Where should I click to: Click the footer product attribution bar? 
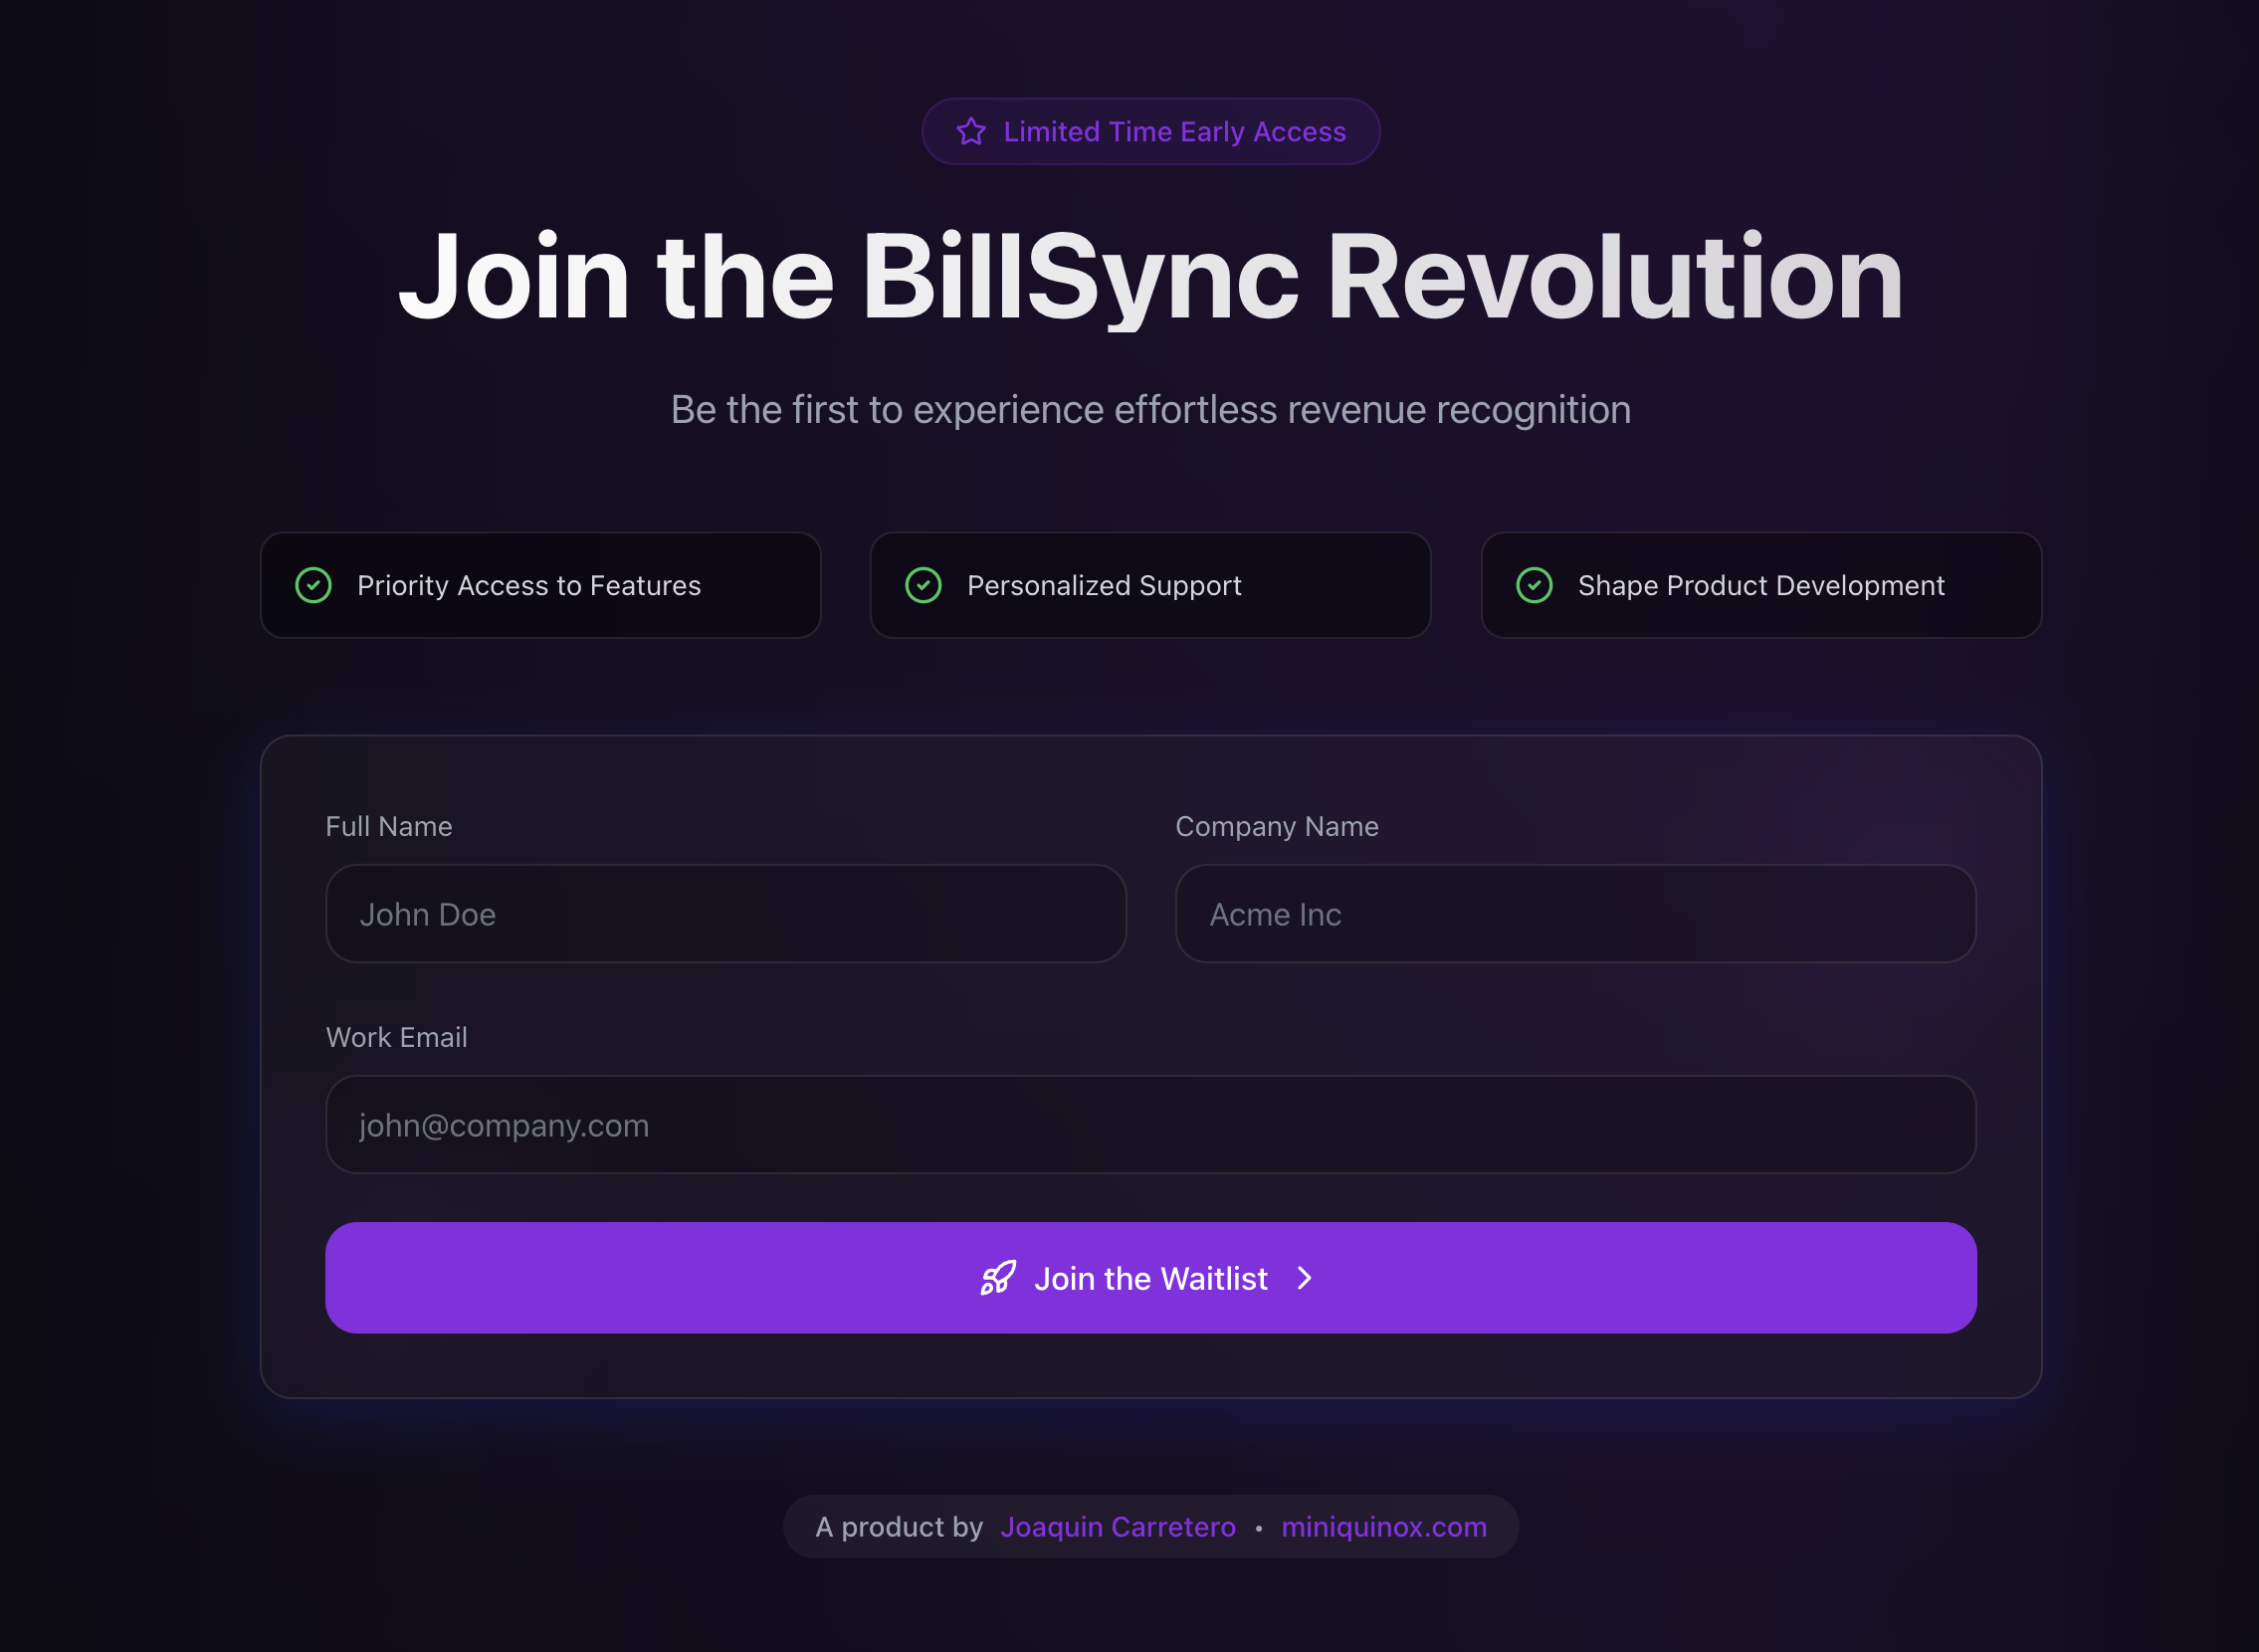point(1150,1527)
